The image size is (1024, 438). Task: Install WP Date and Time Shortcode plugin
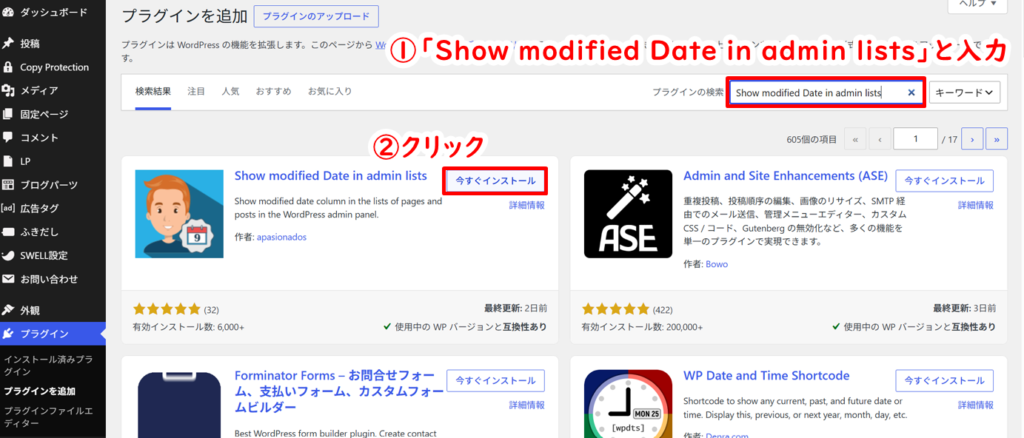[x=944, y=381]
